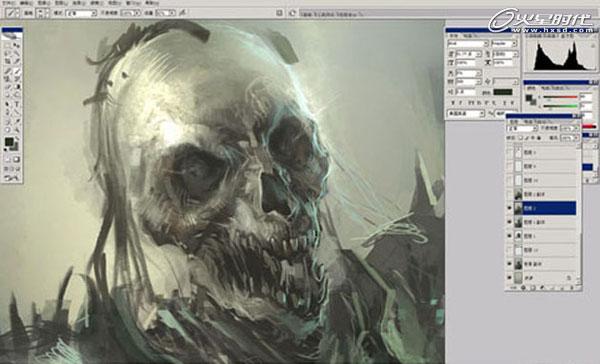Select the Clone Stamp tool
The height and width of the screenshot is (364, 600).
coord(7,78)
